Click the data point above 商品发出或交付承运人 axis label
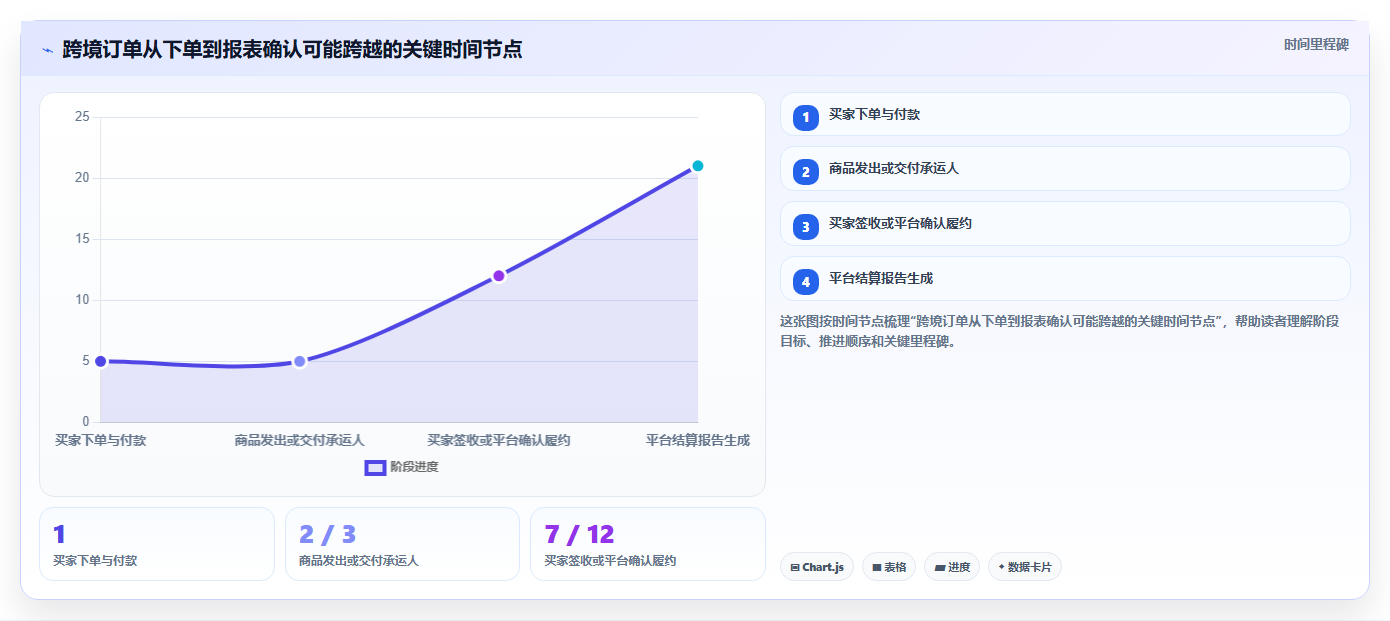The height and width of the screenshot is (621, 1390). 299,361
